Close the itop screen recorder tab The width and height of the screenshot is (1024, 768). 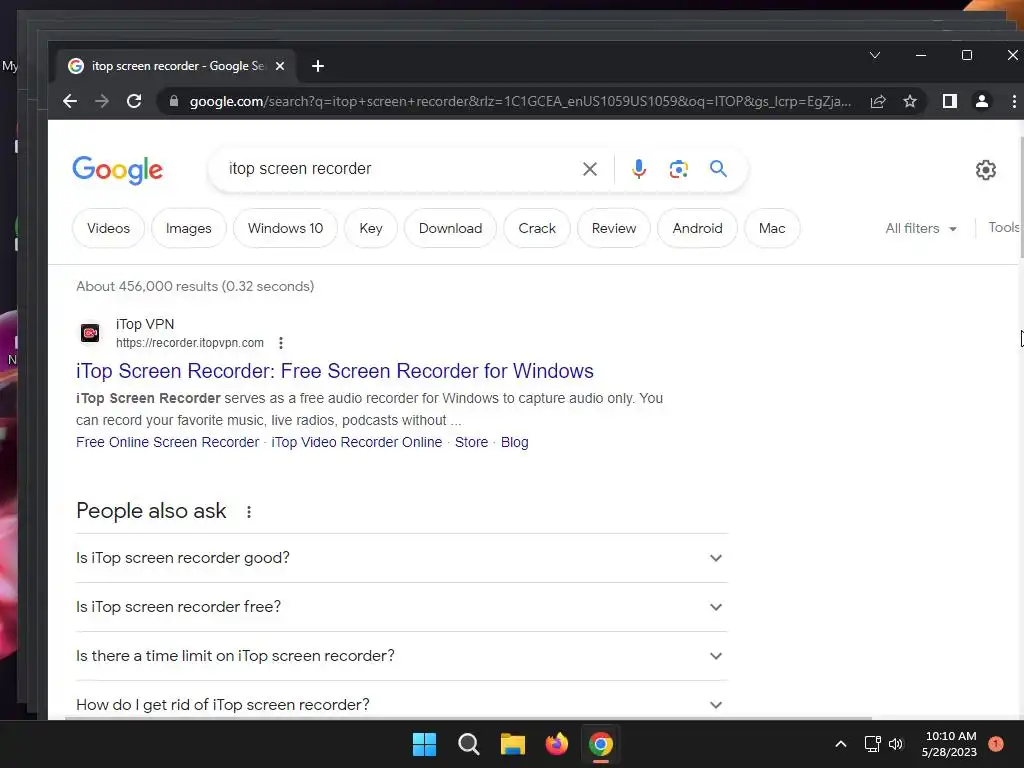280,66
